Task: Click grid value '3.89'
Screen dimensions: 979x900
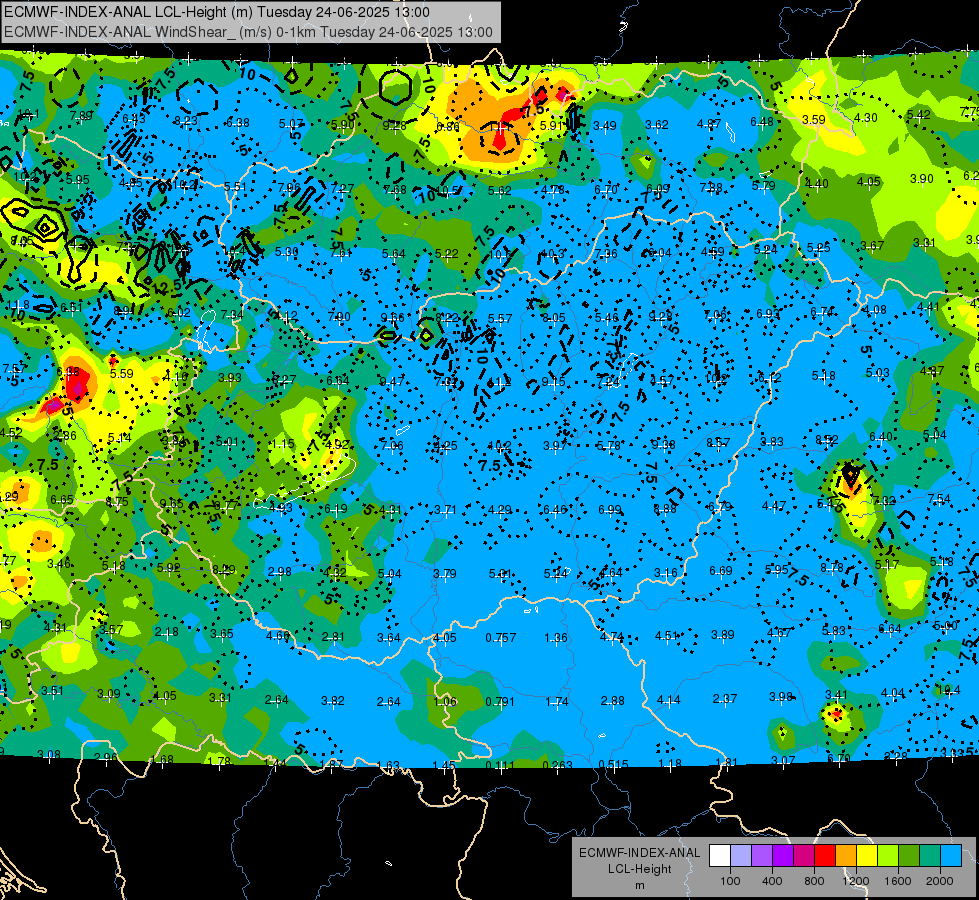Action: (723, 635)
